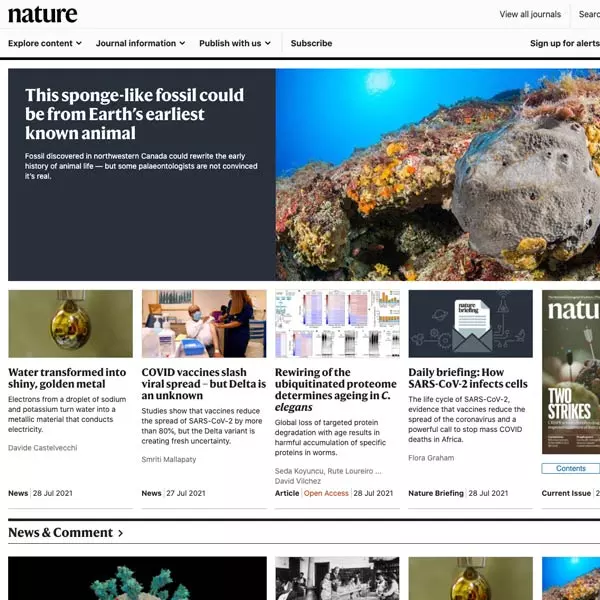600x600 pixels.
Task: Click the Nature Briefing category label
Action: coord(436,493)
